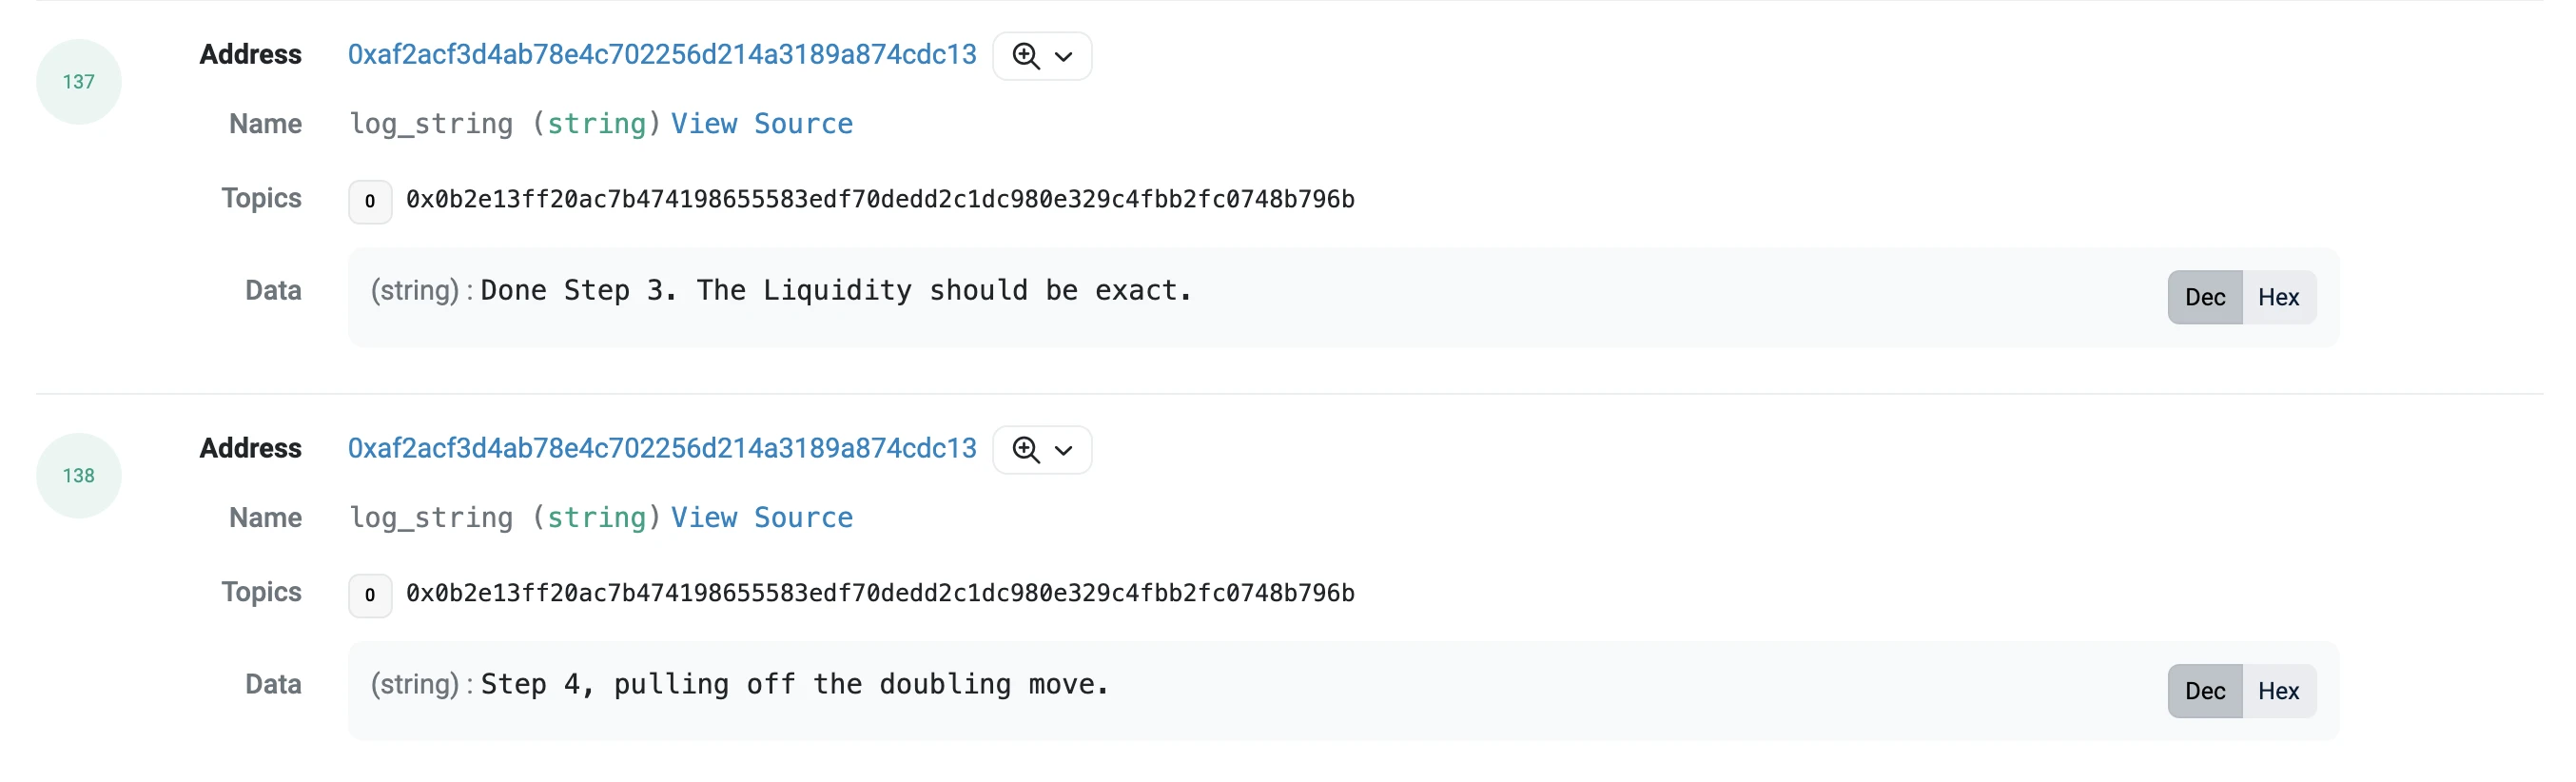Screen dimensions: 2576x782
Task: Select Dec format for log 138 data
Action: pos(2204,691)
